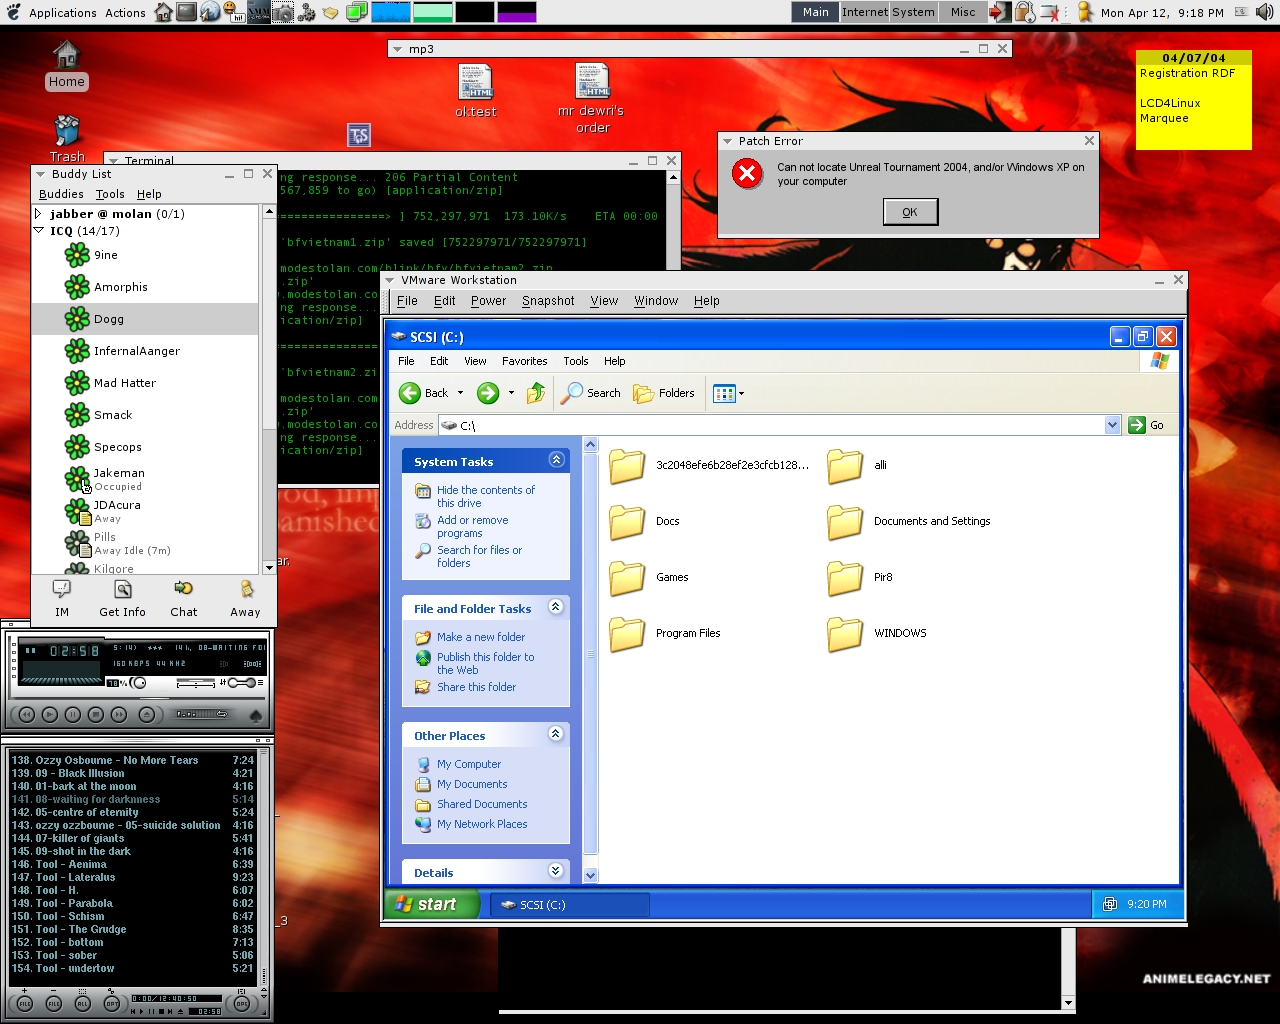Image resolution: width=1280 pixels, height=1024 pixels.
Task: Open the Explorer address bar dropdown
Action: tap(1113, 425)
